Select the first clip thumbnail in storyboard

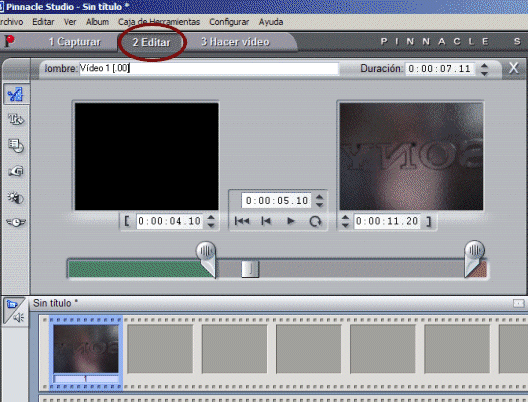(86, 349)
